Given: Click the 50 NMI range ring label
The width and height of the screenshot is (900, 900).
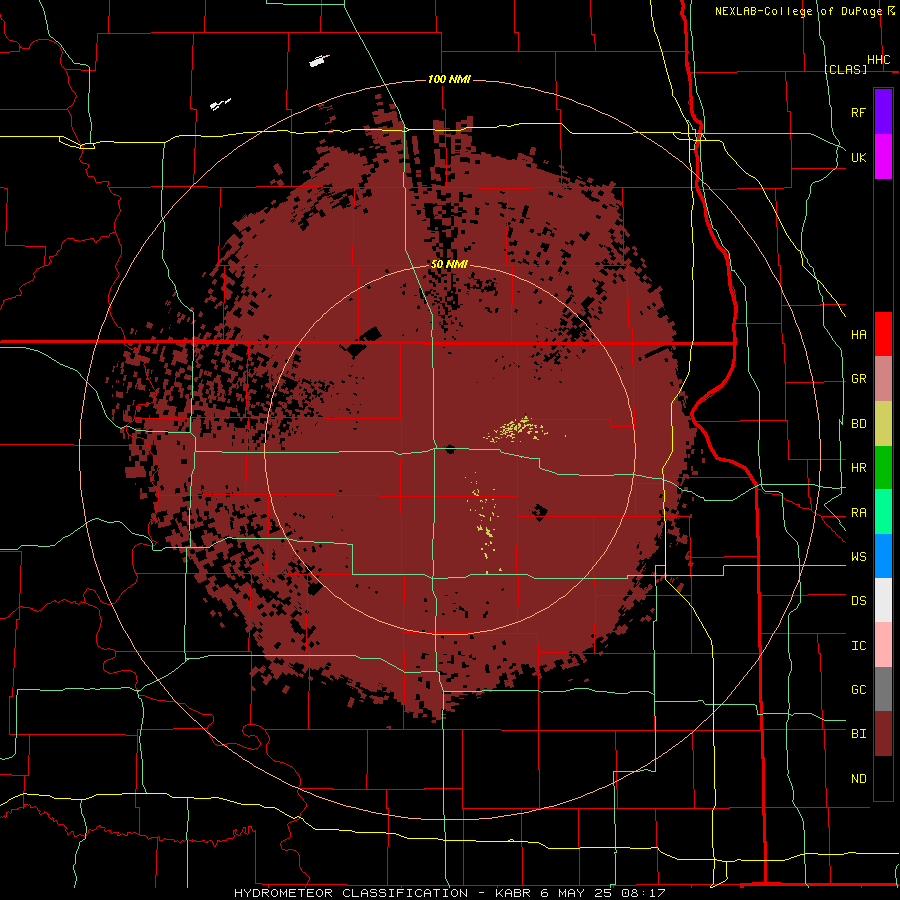Looking at the screenshot, I should pyautogui.click(x=449, y=264).
